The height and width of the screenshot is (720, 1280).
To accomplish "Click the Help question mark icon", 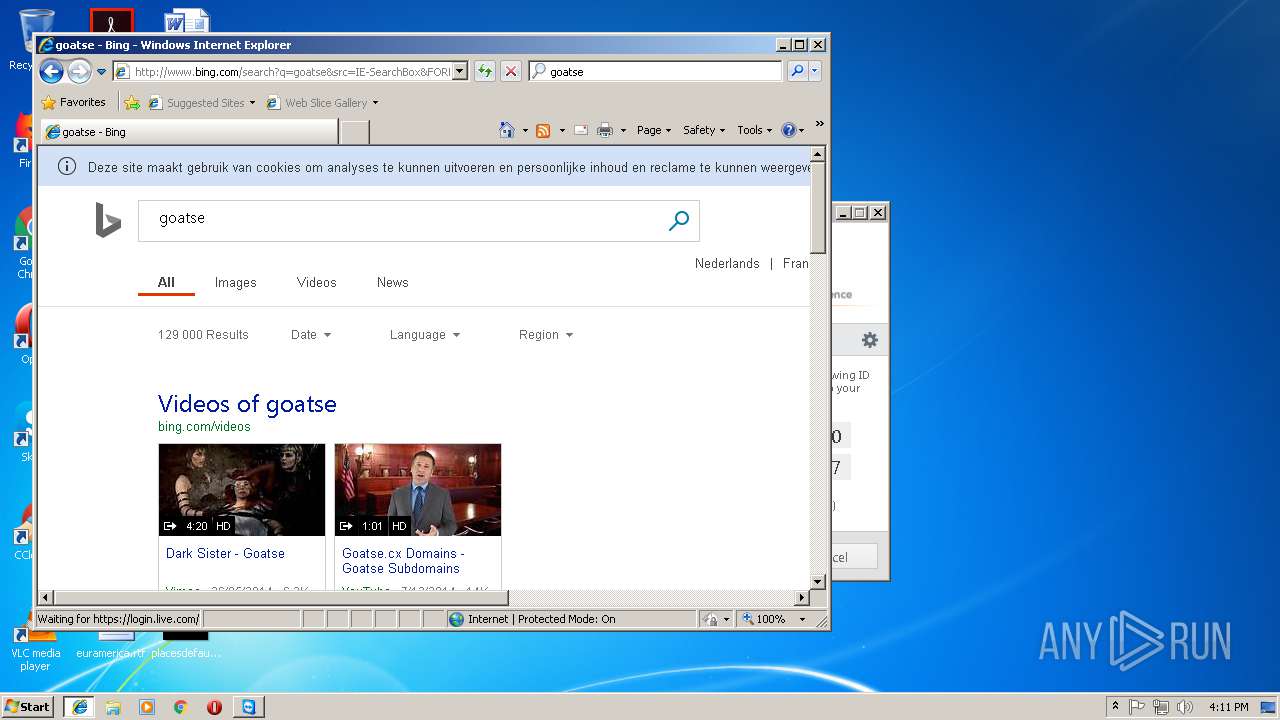I will 788,130.
